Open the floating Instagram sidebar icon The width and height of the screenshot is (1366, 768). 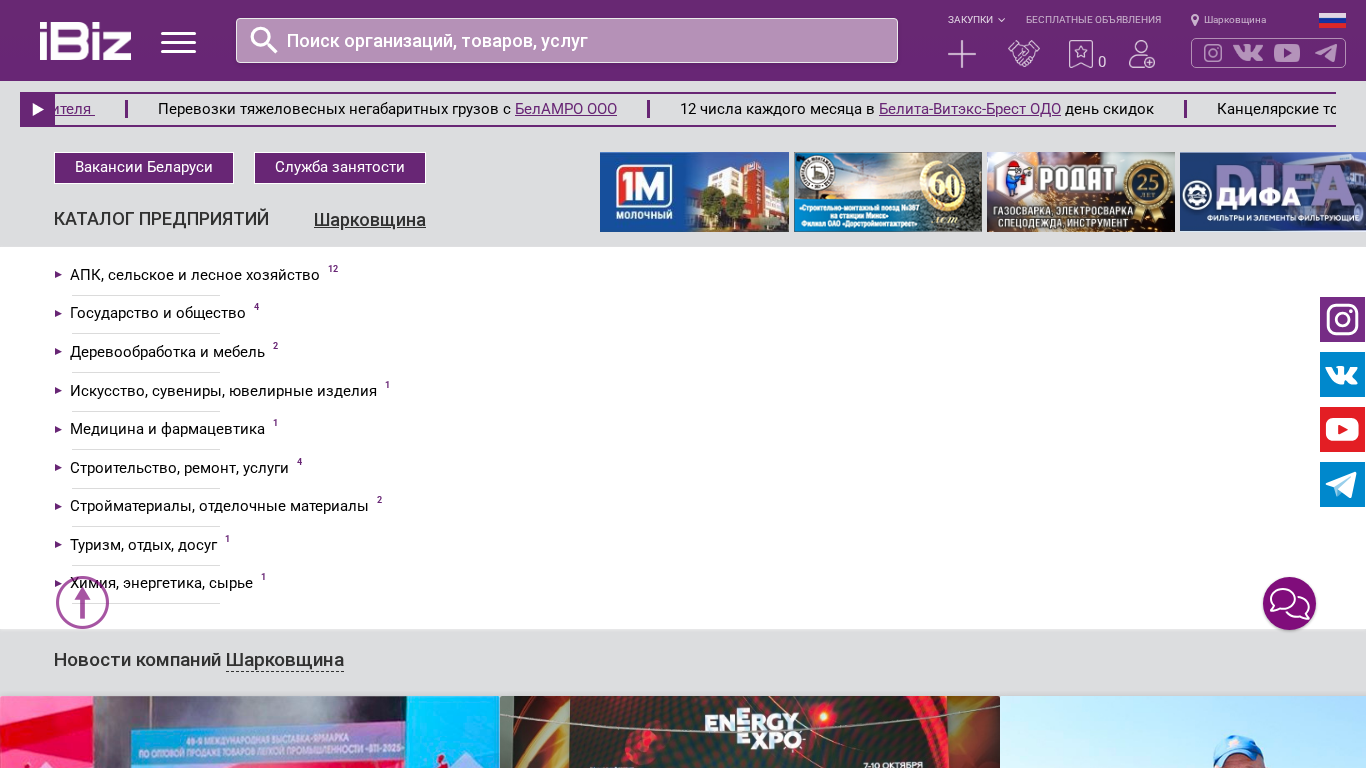[1342, 320]
